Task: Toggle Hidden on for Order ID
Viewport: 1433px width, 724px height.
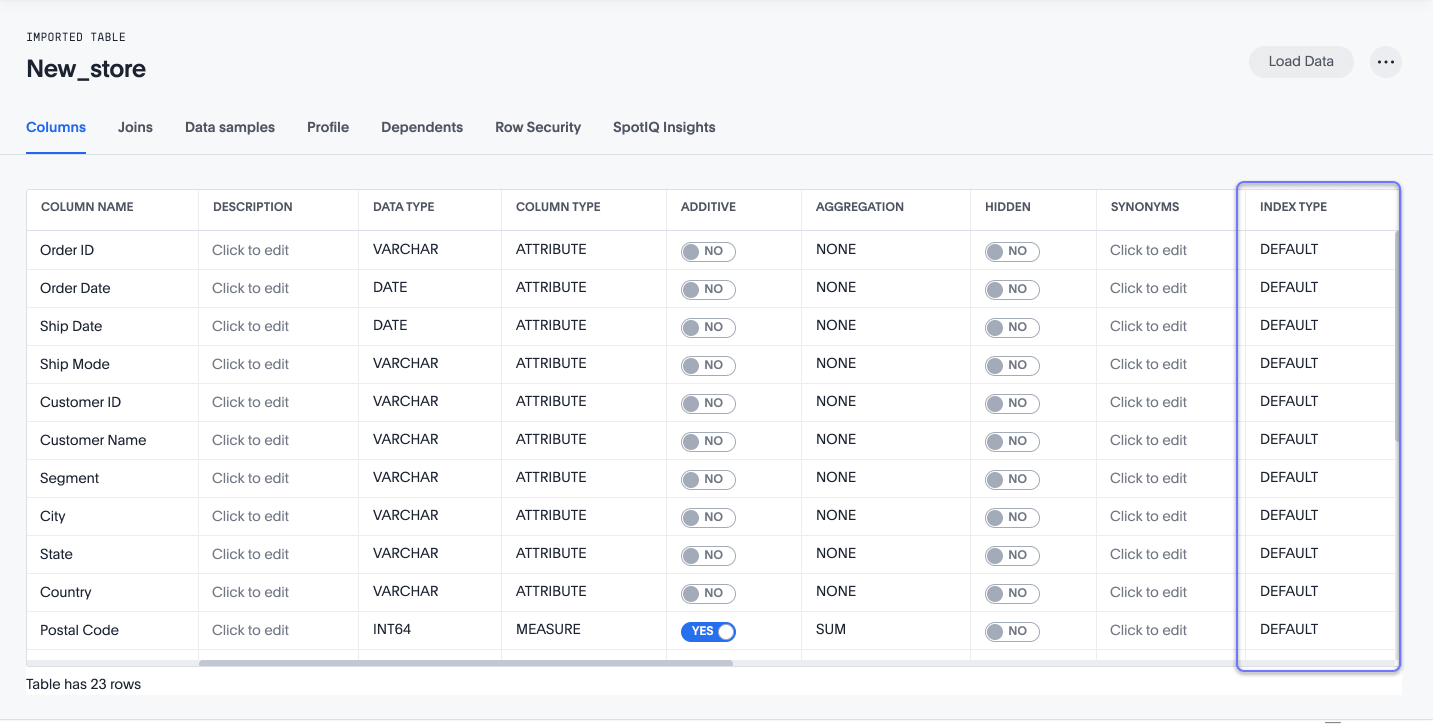Action: click(1011, 251)
